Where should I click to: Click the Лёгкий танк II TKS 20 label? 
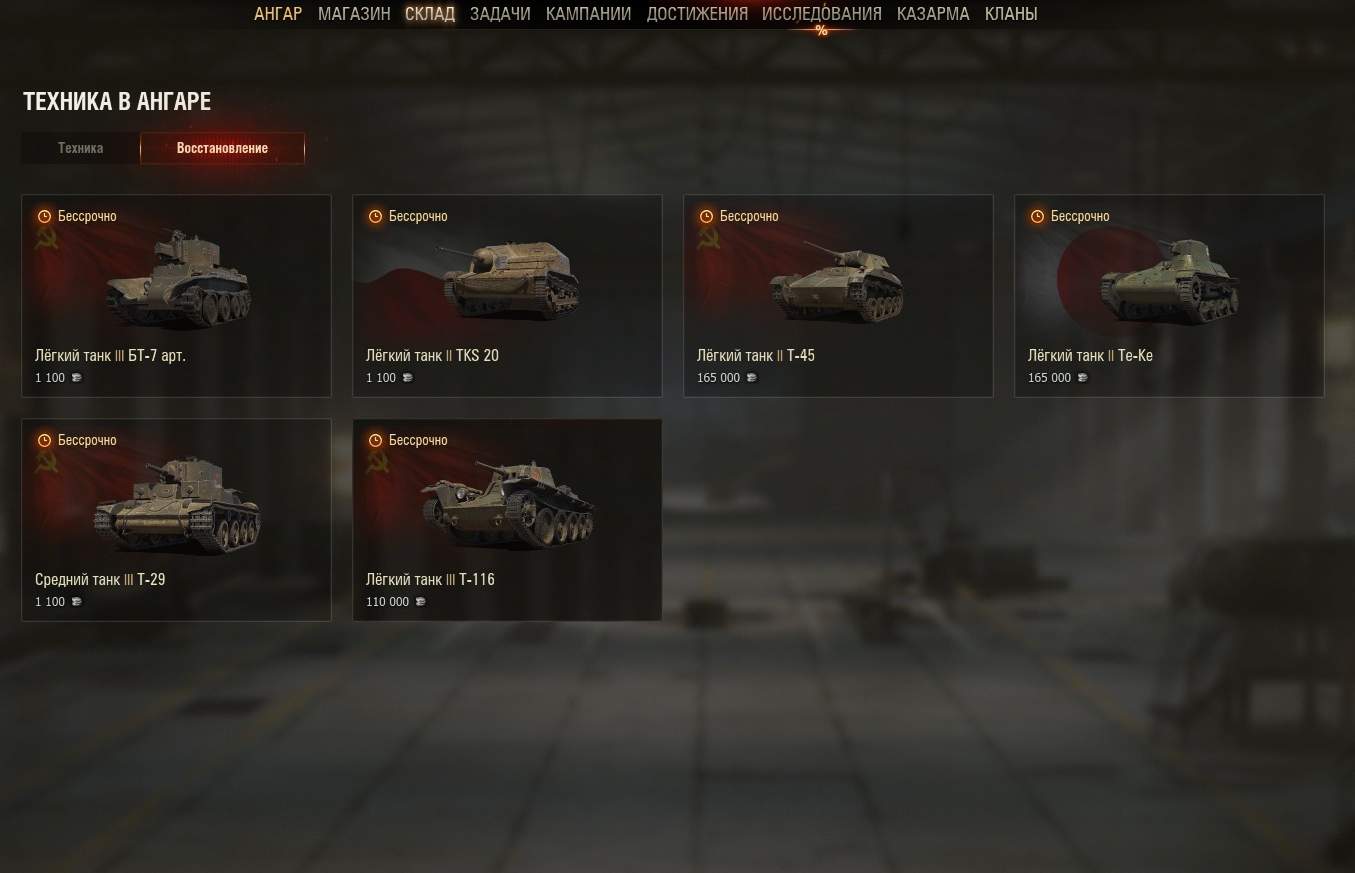[432, 355]
